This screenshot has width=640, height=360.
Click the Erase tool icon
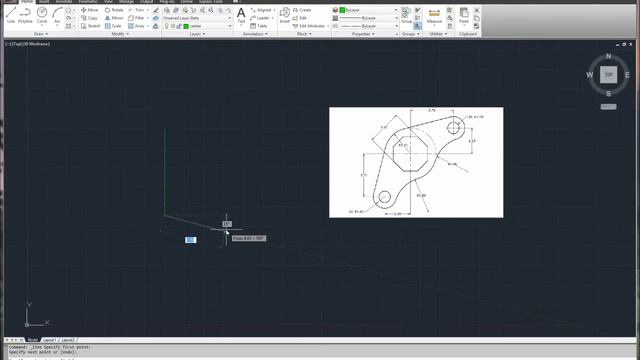click(156, 10)
